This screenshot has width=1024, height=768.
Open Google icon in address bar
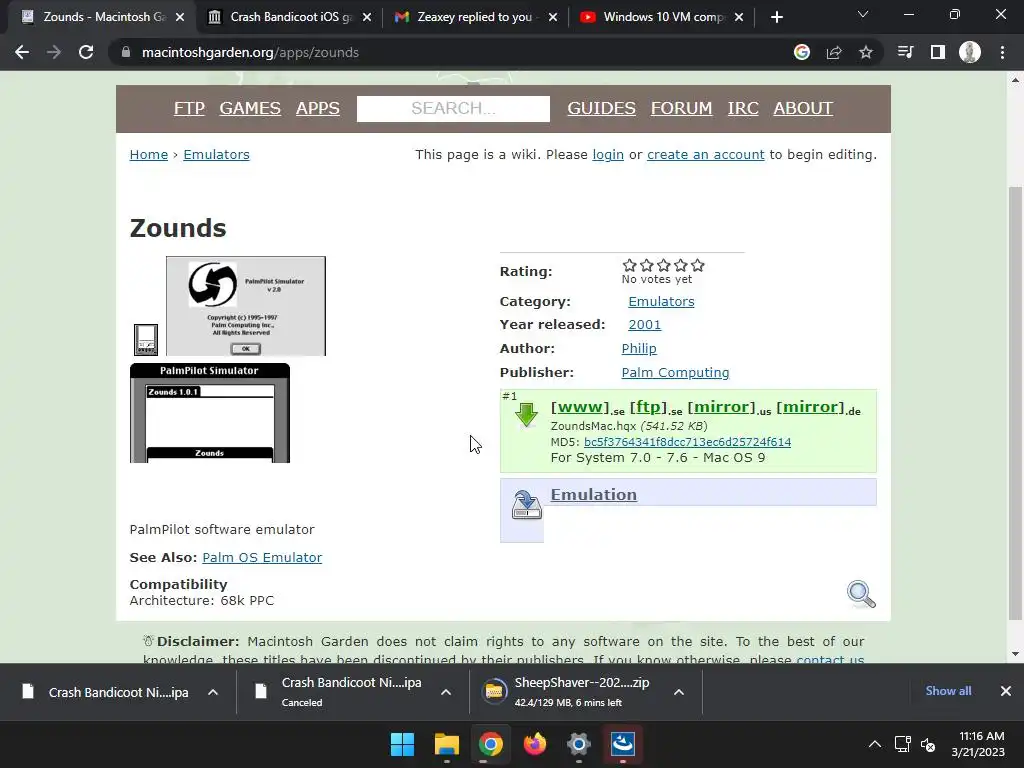pos(802,52)
